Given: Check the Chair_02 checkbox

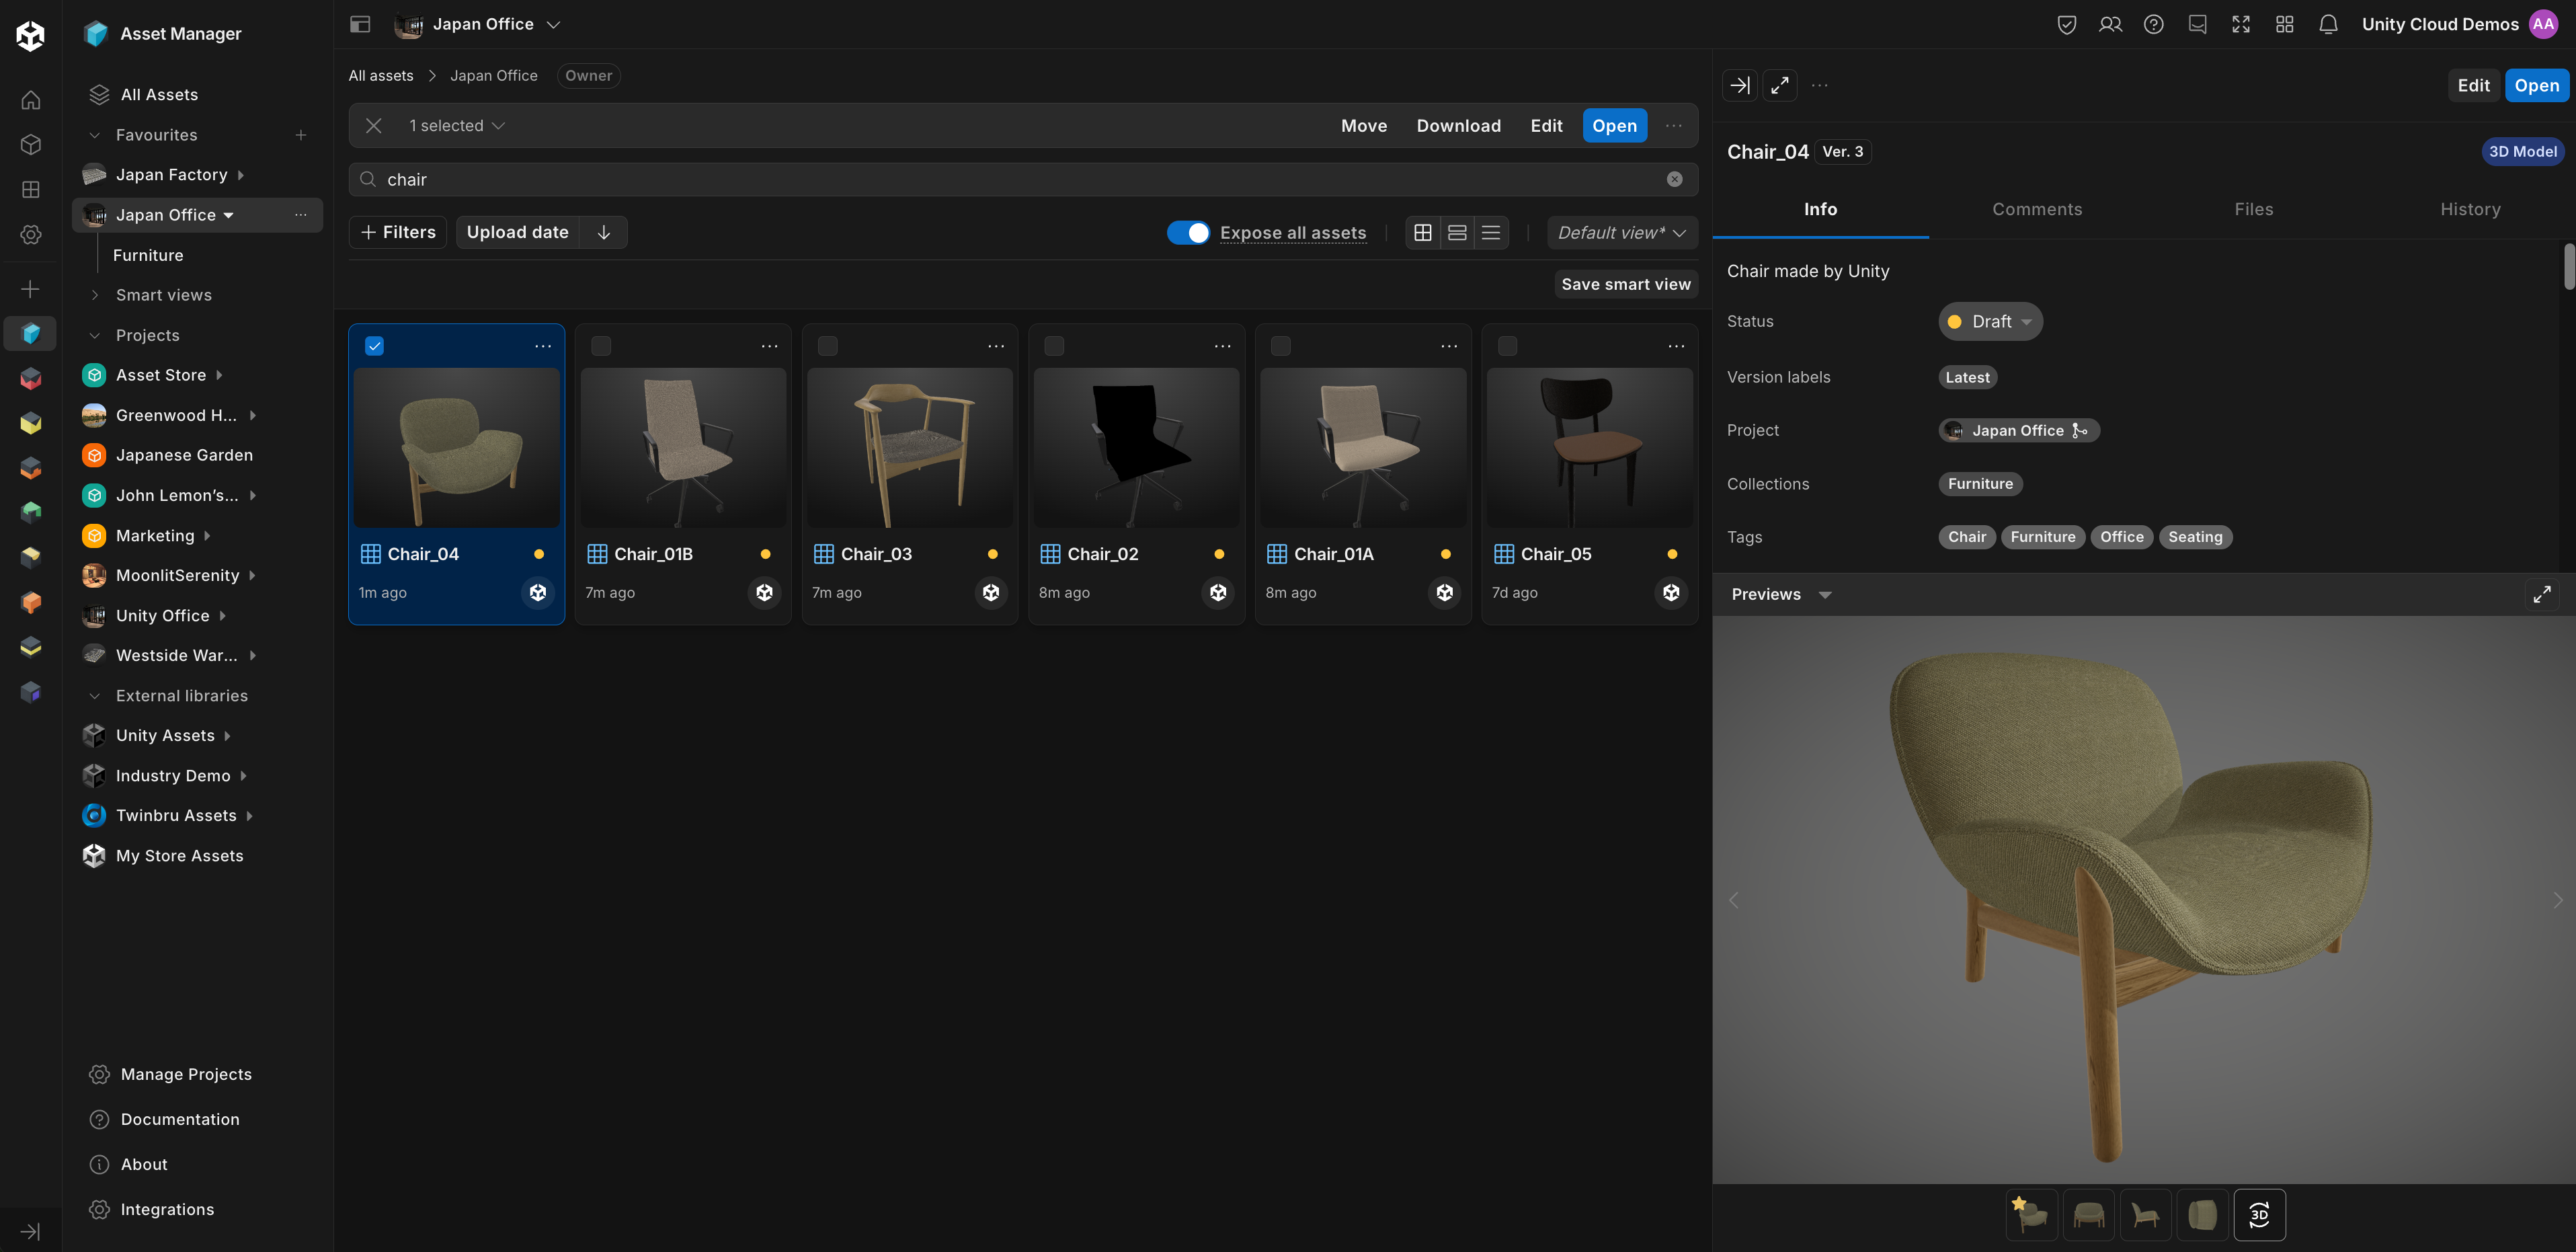Looking at the screenshot, I should click(x=1054, y=346).
